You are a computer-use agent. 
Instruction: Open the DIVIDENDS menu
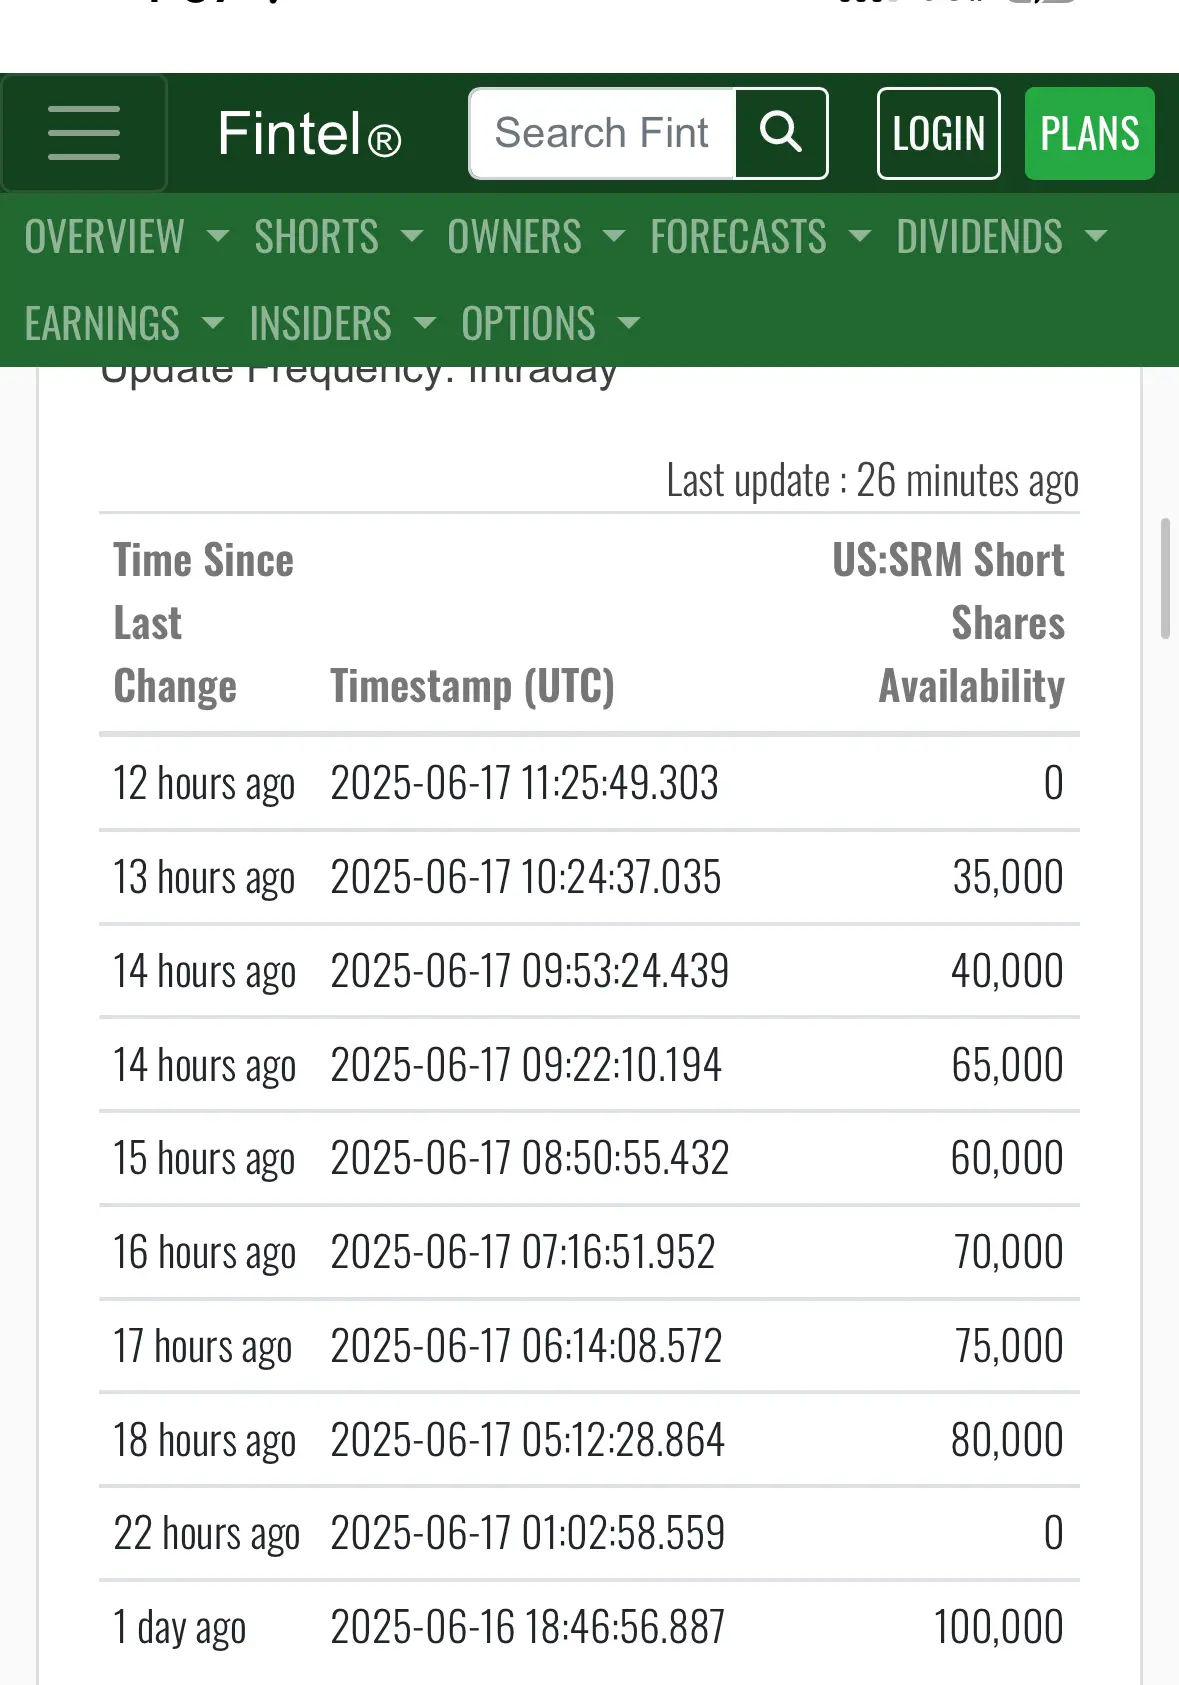tap(1002, 237)
